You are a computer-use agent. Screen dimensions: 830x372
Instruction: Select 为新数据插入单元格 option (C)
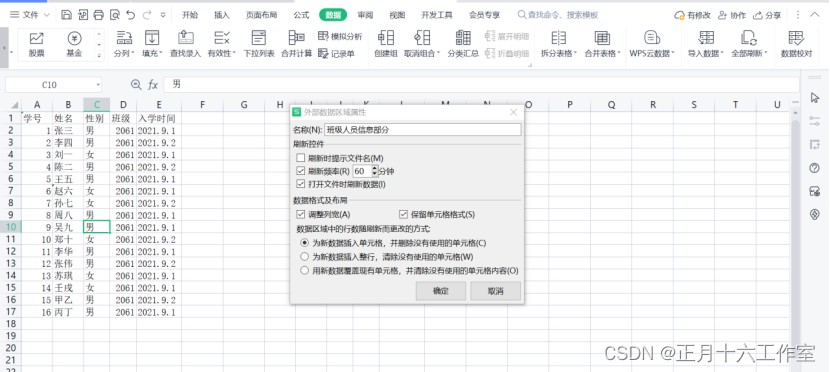click(304, 243)
